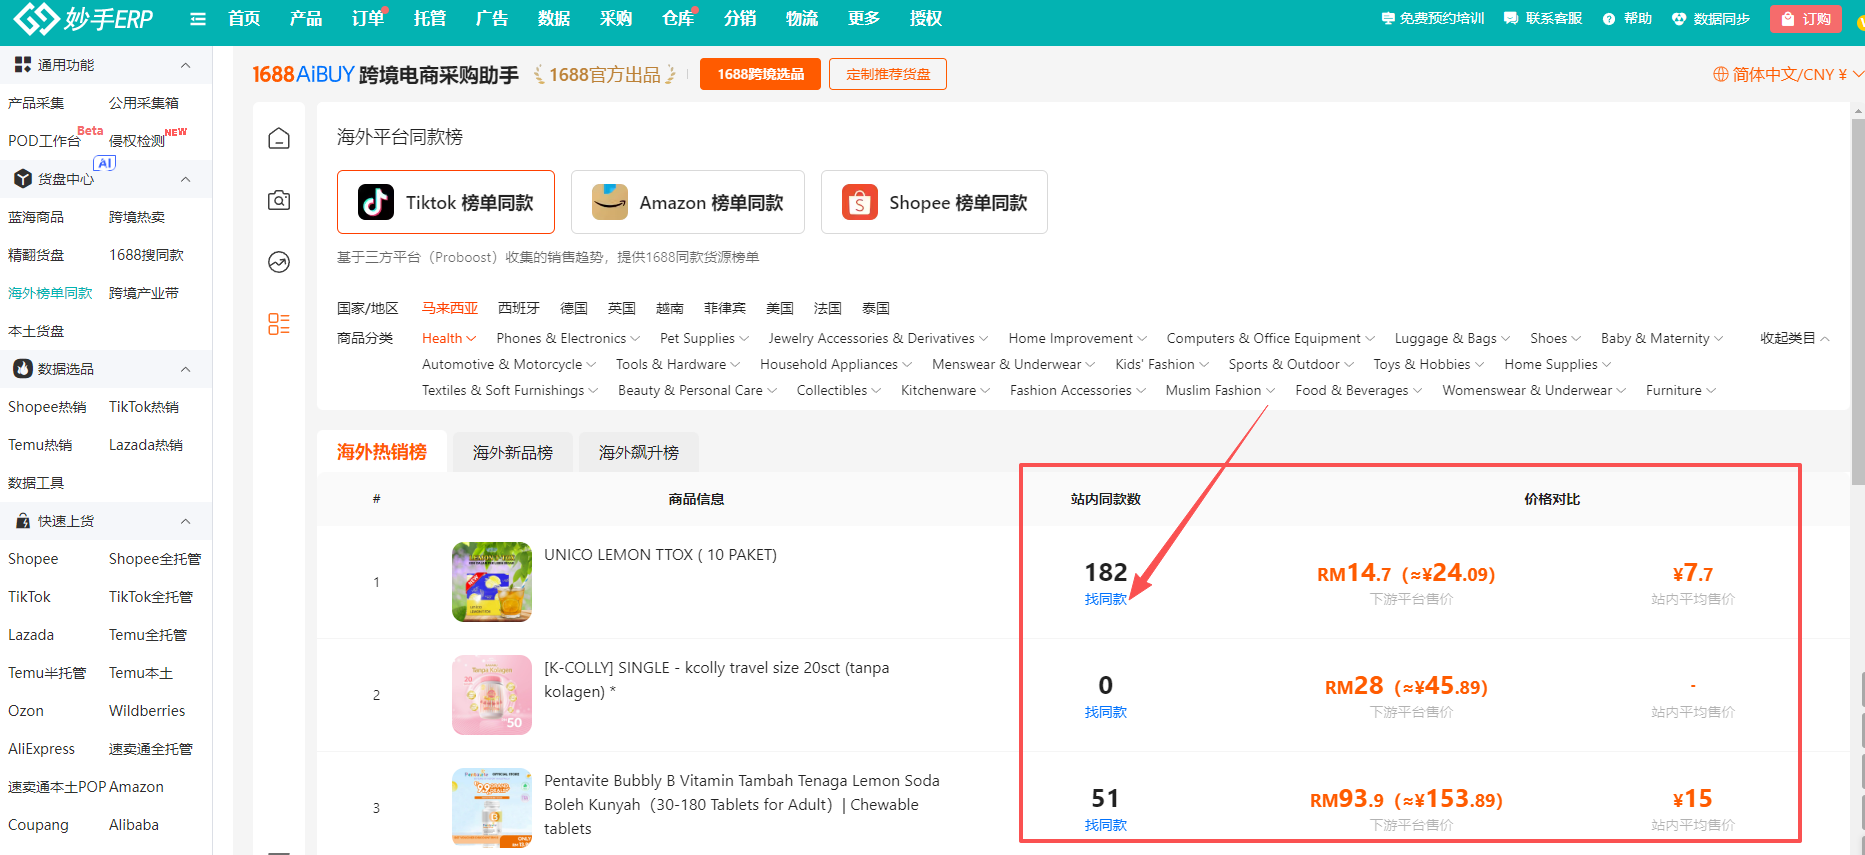Screen dimensions: 1865x855
Task: Click 找同款 for UNICO LEMON TTOX
Action: pos(1105,599)
